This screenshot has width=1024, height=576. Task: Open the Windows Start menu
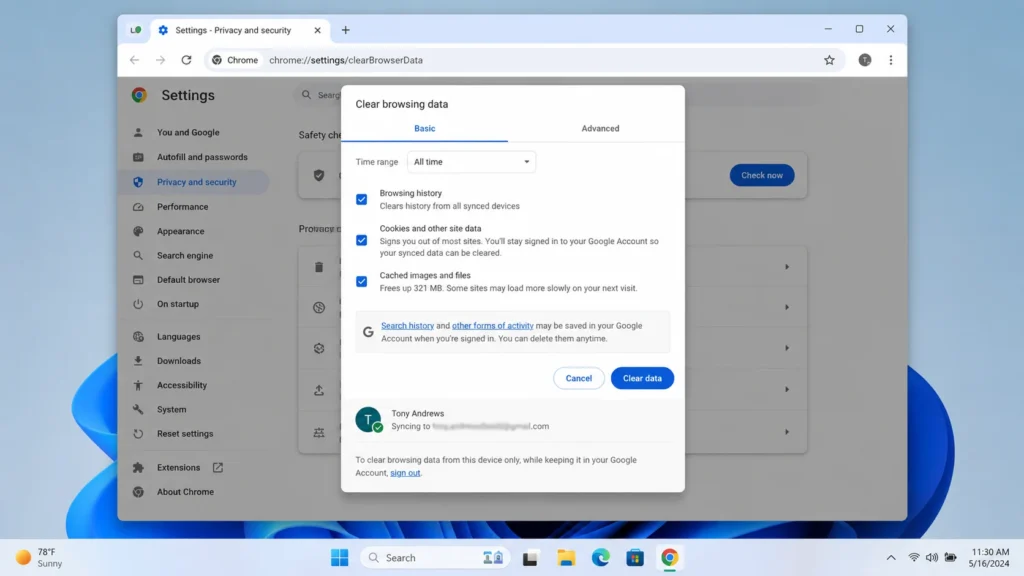[340, 558]
